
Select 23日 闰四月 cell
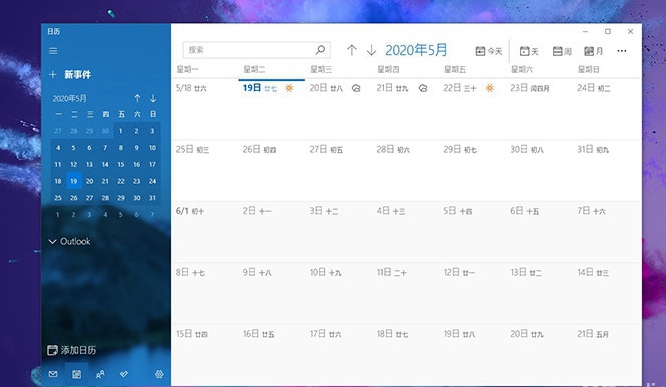[x=539, y=109]
